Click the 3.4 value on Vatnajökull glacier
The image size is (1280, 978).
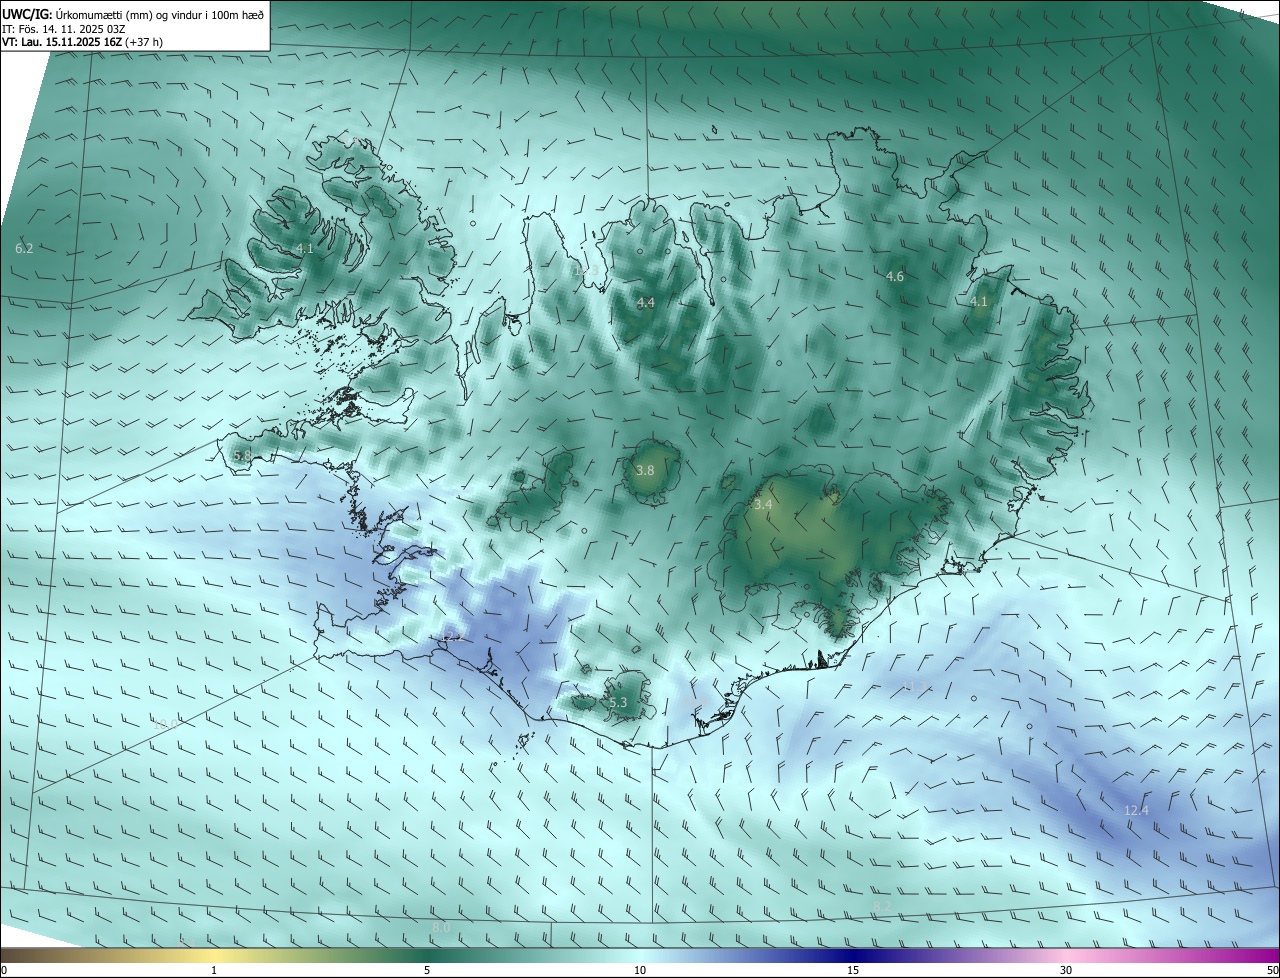(763, 505)
